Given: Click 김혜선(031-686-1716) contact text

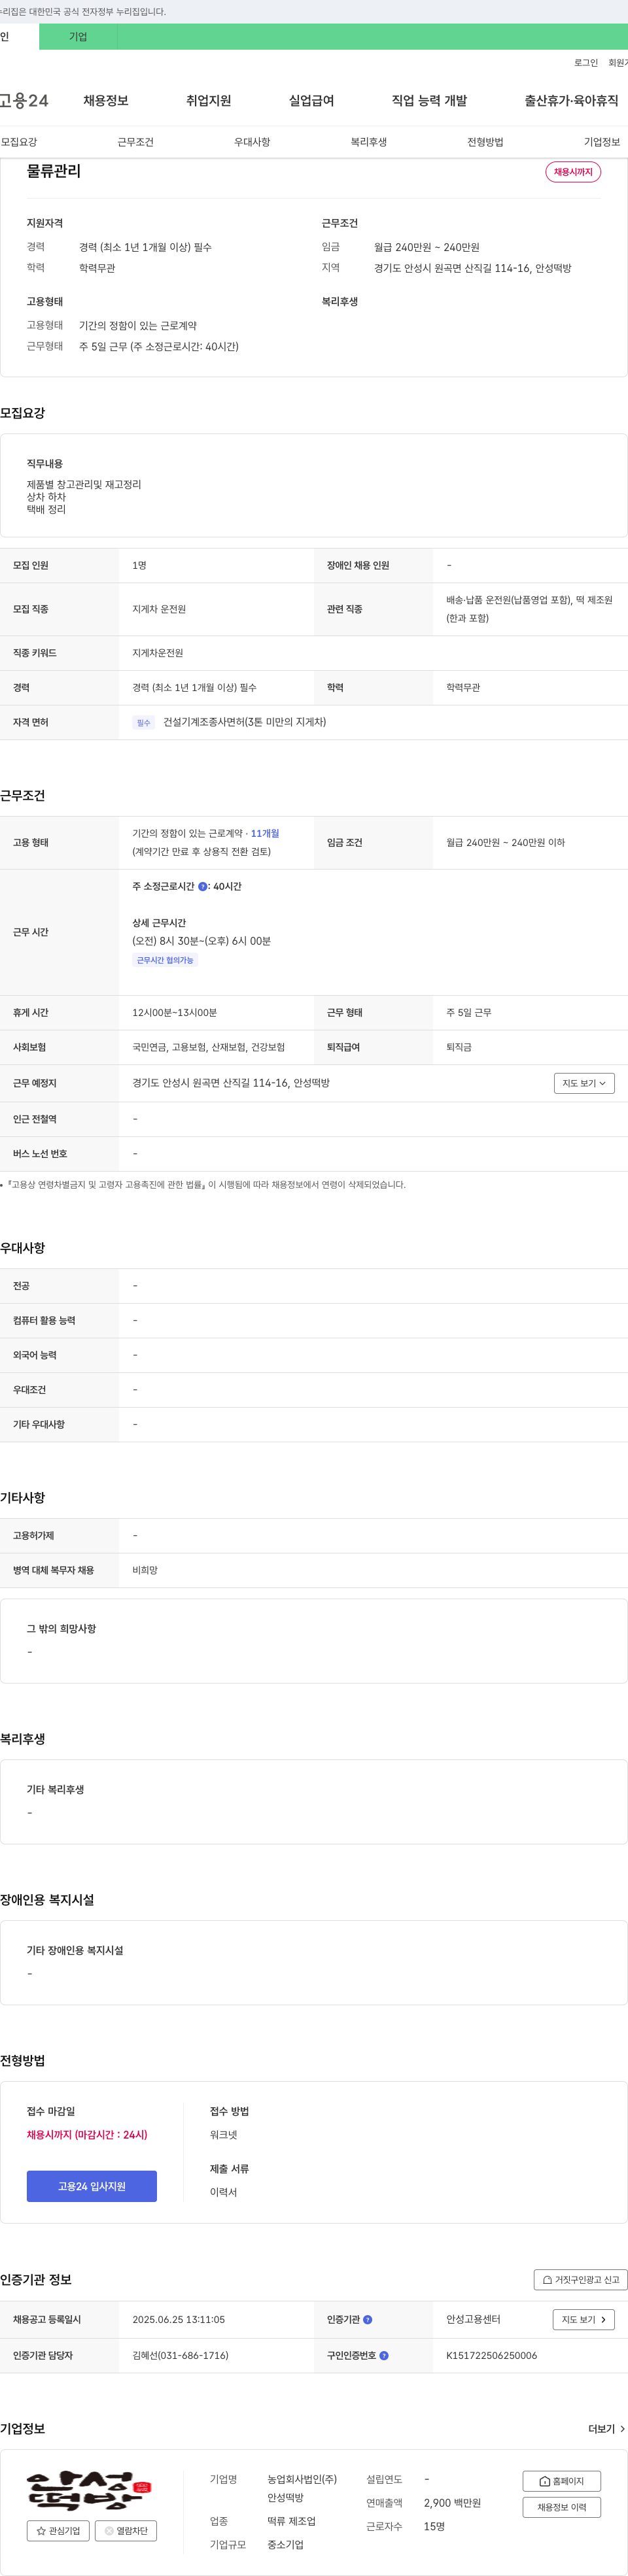Looking at the screenshot, I should point(180,2355).
